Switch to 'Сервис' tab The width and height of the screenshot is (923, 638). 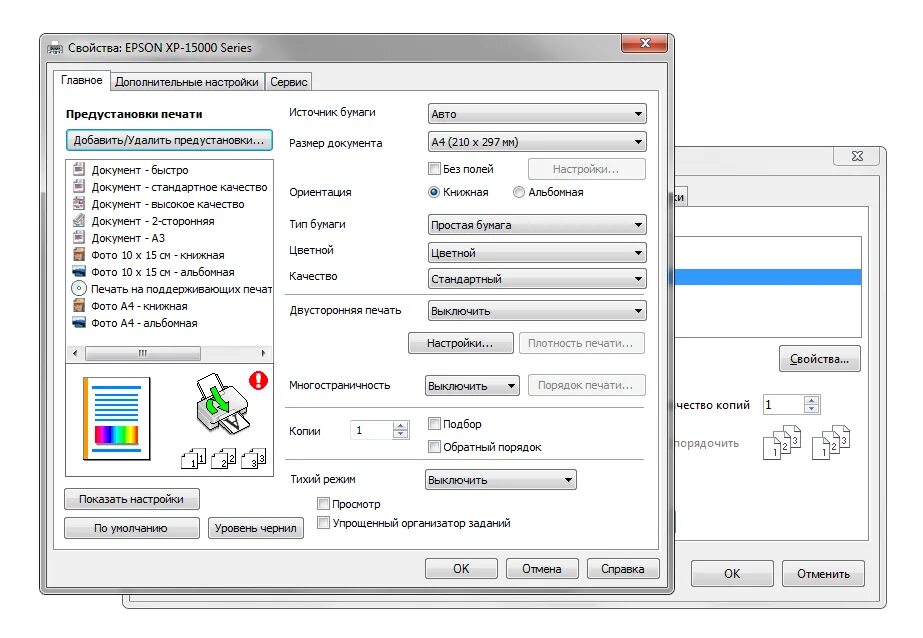288,82
